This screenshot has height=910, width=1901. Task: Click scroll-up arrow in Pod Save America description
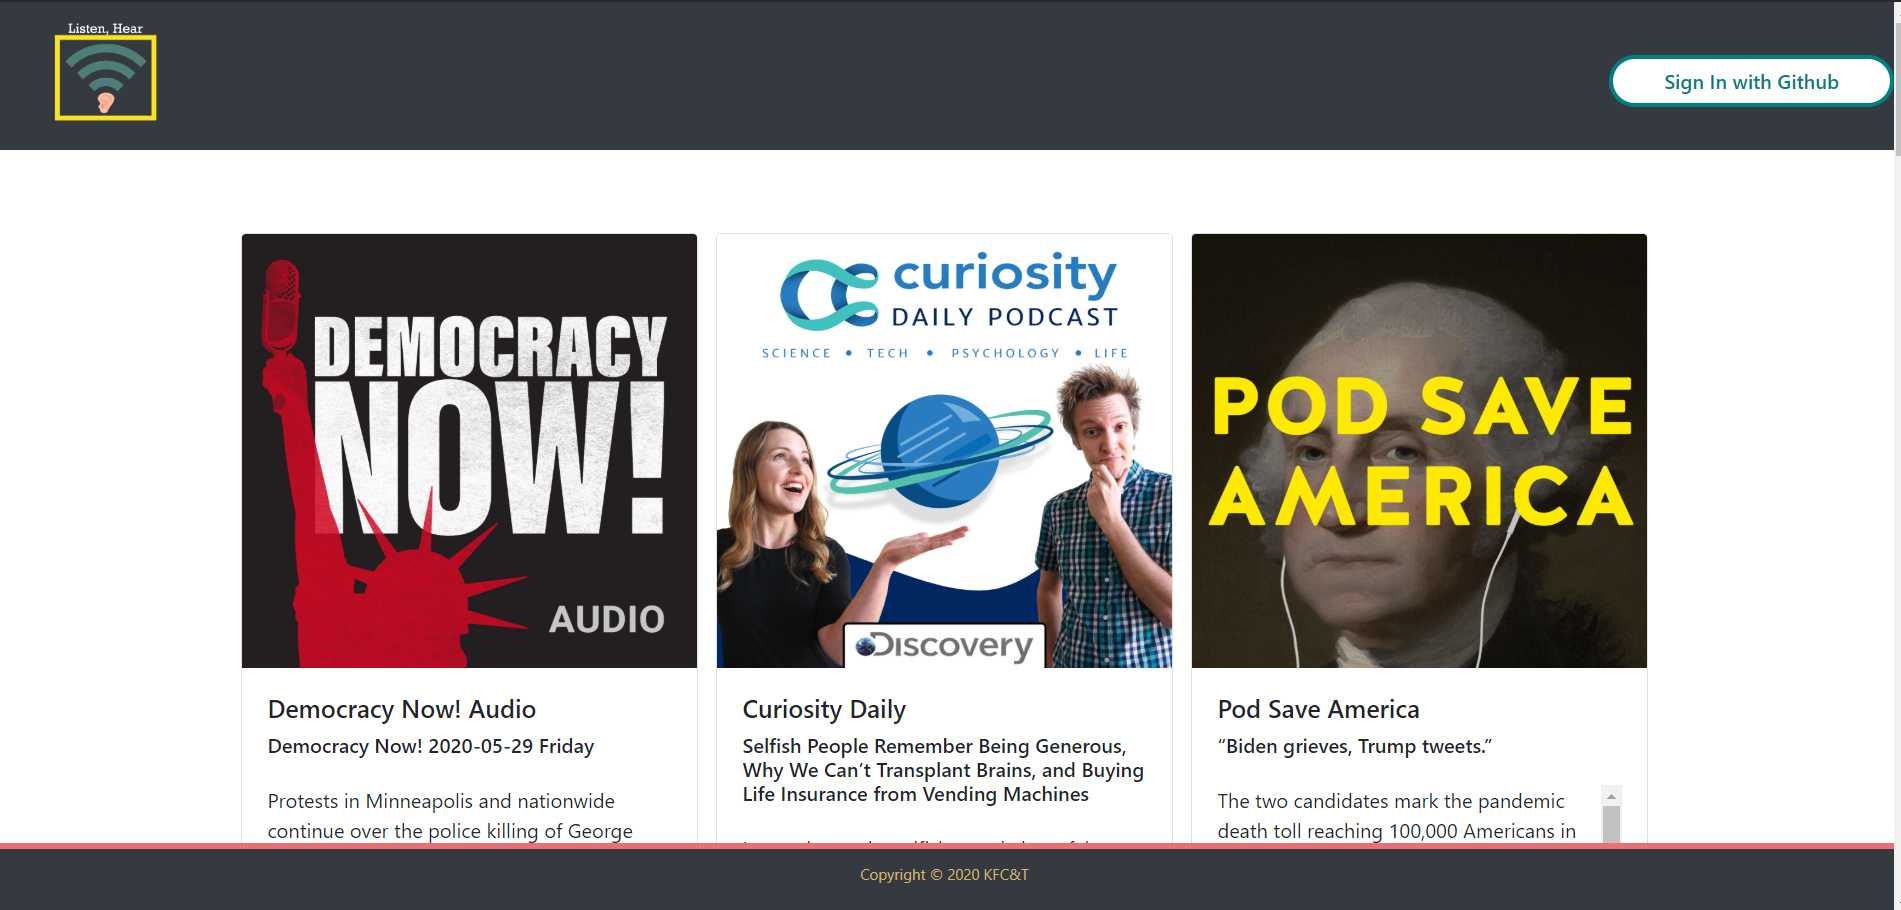point(1611,796)
